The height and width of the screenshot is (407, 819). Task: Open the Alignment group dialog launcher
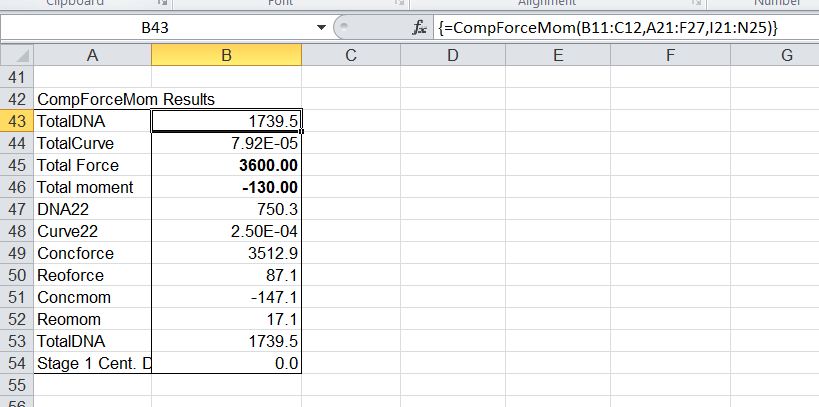pyautogui.click(x=696, y=4)
